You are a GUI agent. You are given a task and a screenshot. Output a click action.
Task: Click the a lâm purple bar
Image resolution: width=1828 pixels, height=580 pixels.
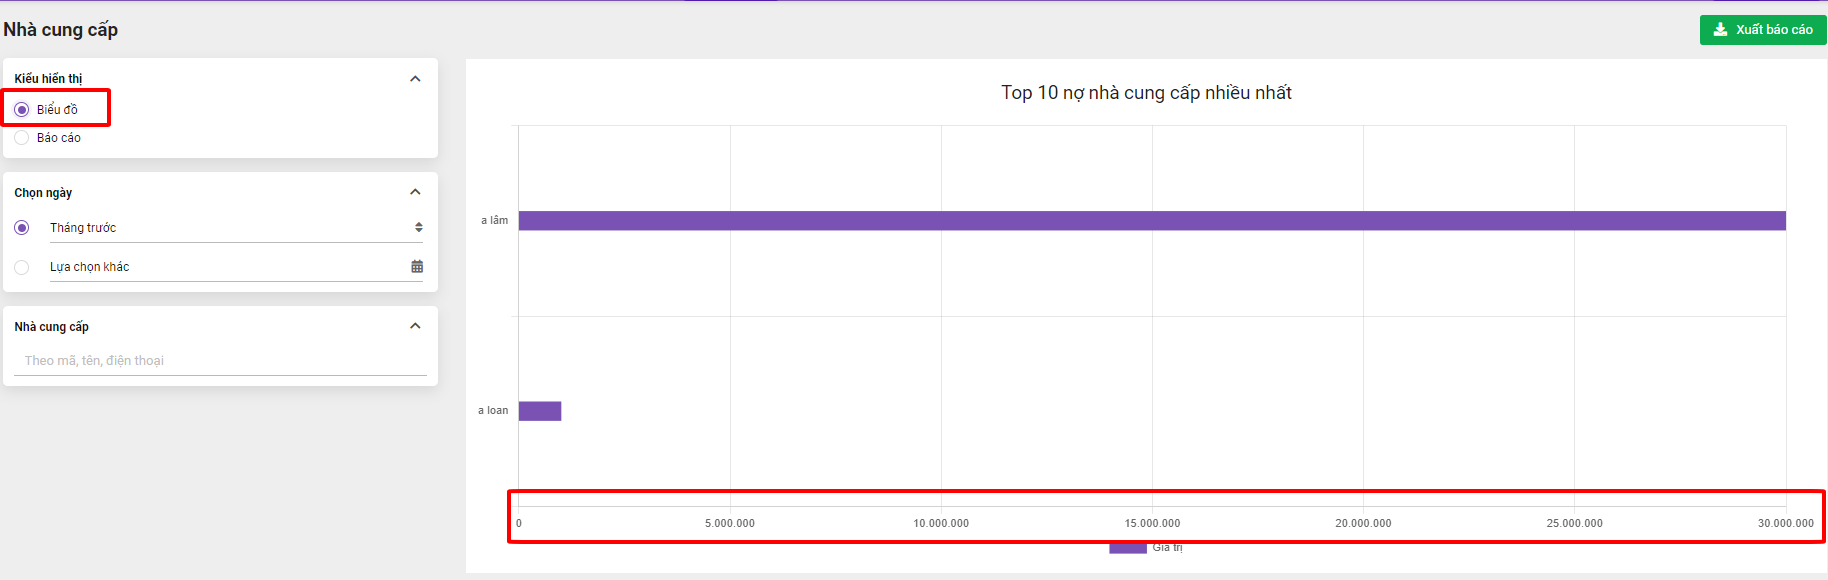1152,221
